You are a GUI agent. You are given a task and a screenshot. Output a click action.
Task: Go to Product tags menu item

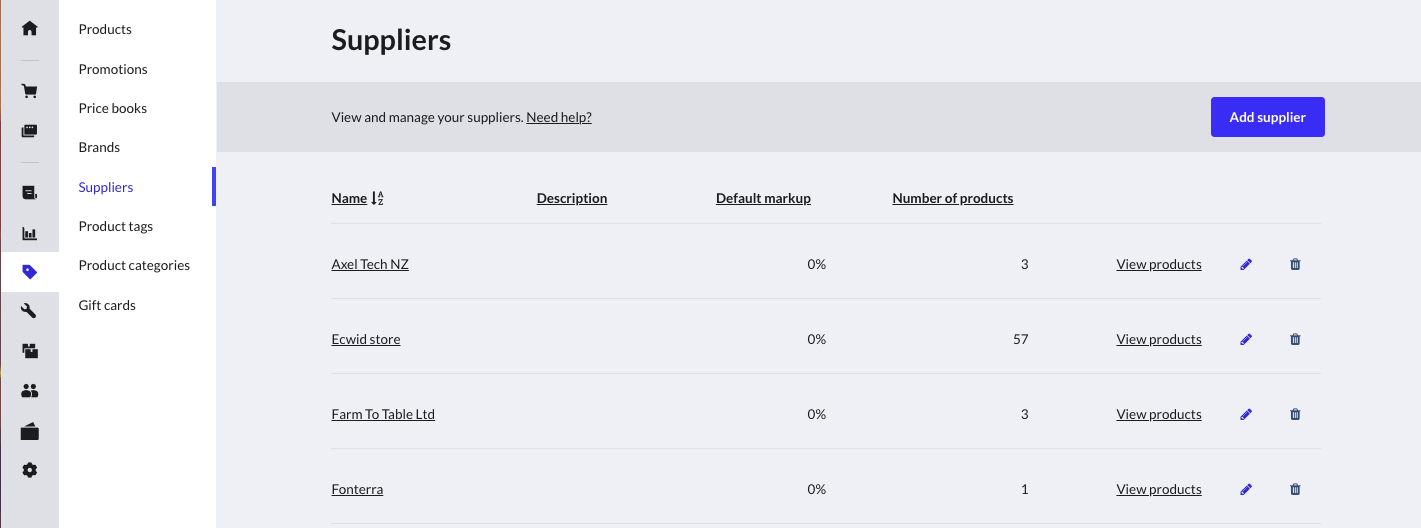point(116,226)
